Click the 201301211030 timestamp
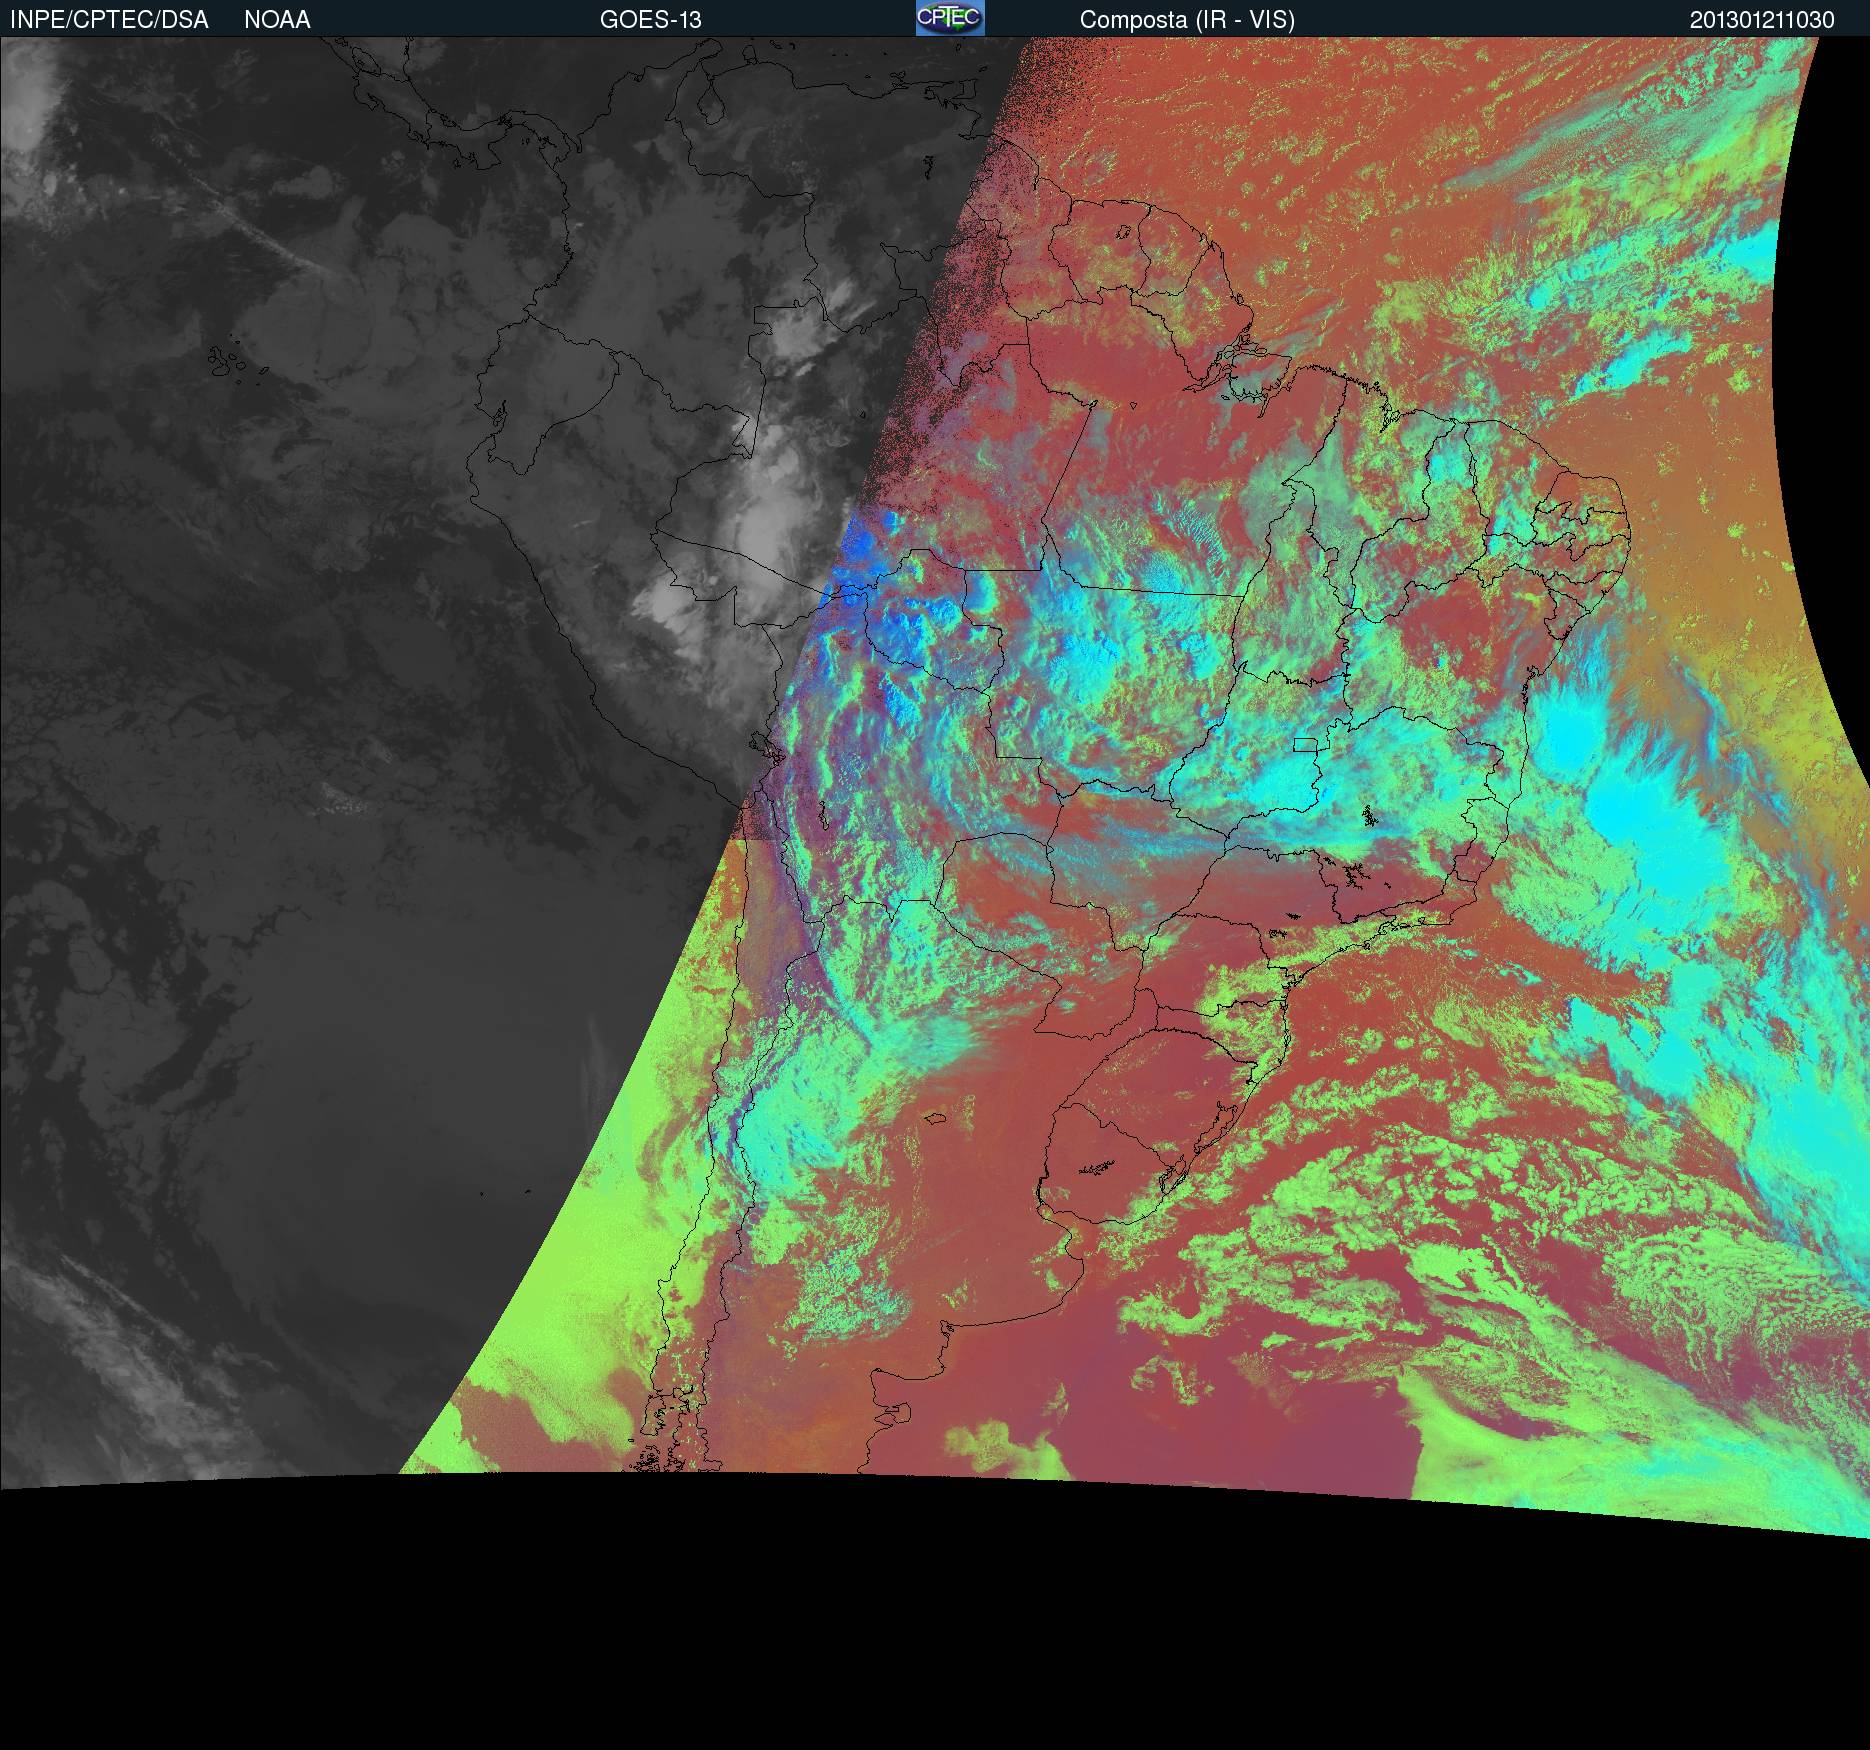 (1761, 20)
